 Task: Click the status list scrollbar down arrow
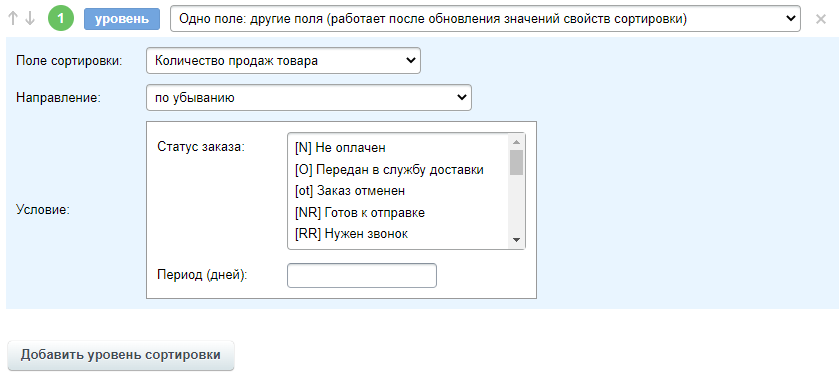point(516,240)
